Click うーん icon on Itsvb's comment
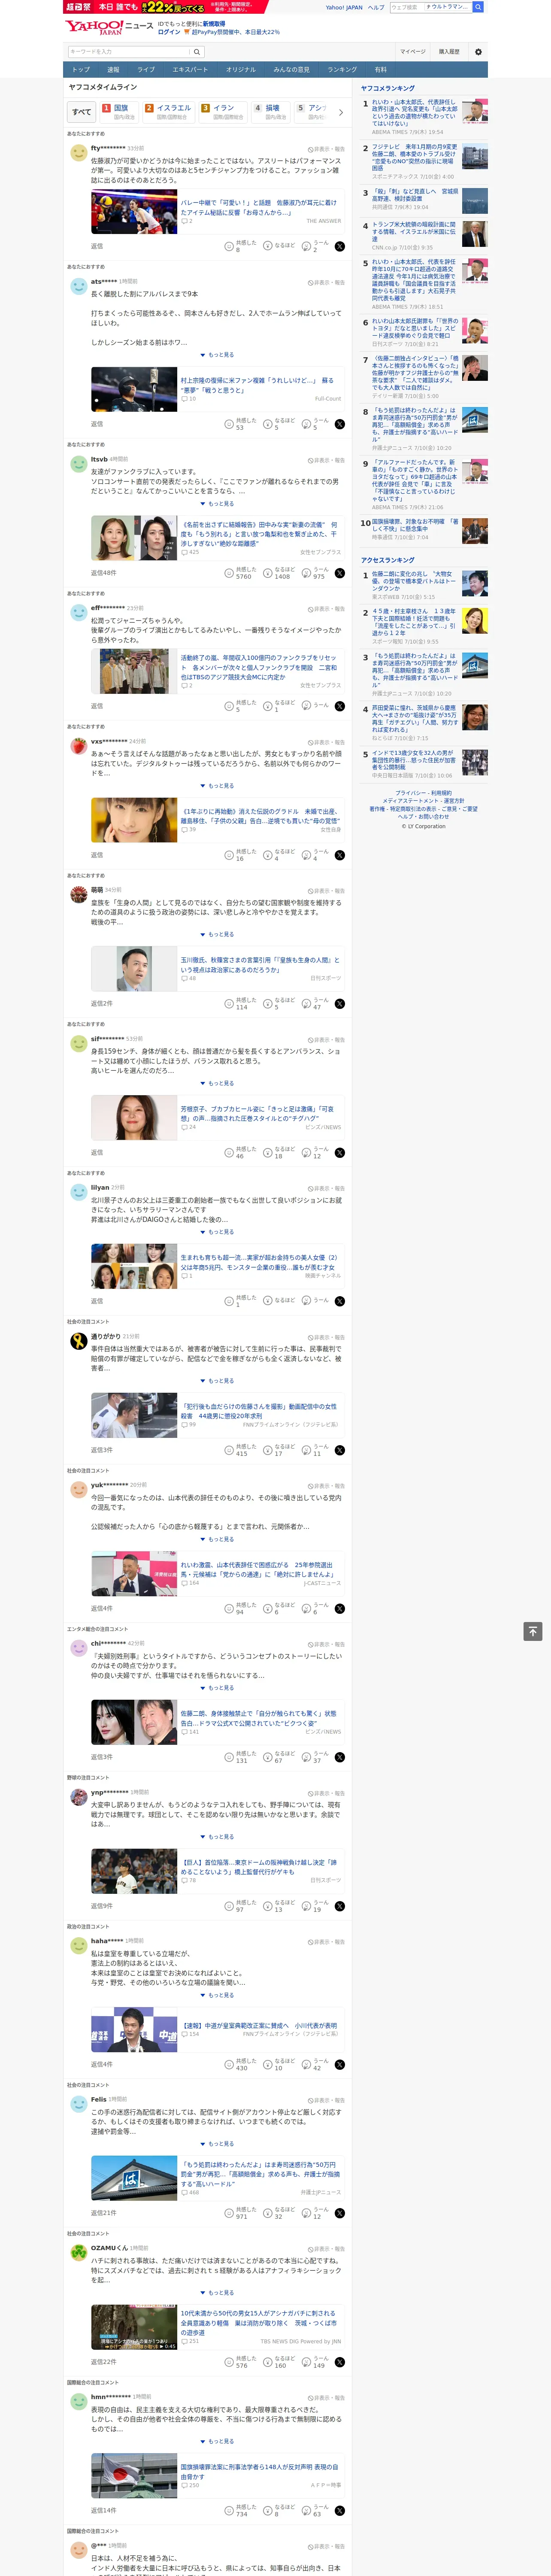551x2576 pixels. pos(307,573)
